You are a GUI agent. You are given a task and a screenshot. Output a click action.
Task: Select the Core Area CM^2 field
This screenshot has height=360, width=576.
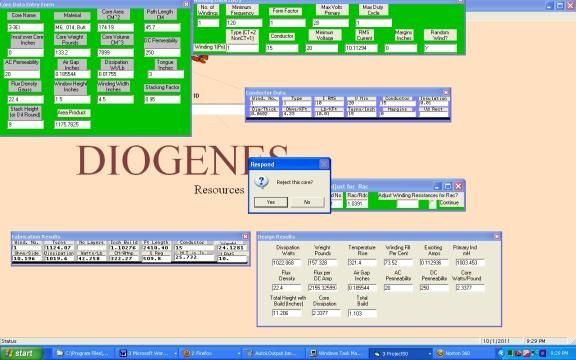point(115,28)
